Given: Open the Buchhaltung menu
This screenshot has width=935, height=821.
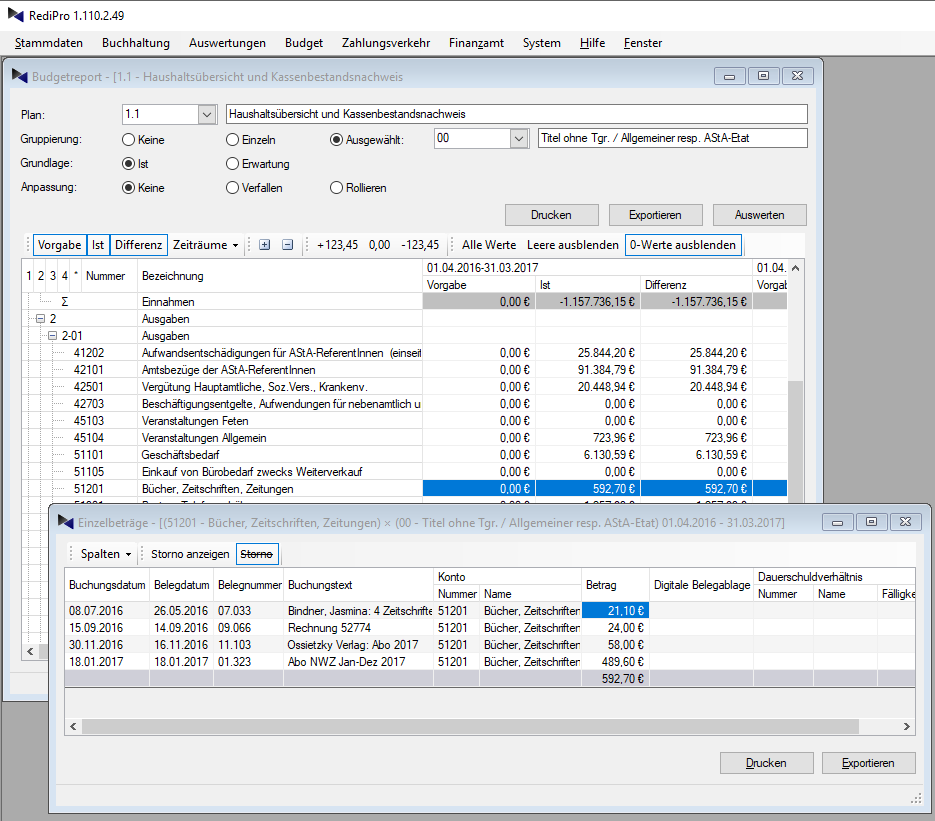Looking at the screenshot, I should (136, 43).
